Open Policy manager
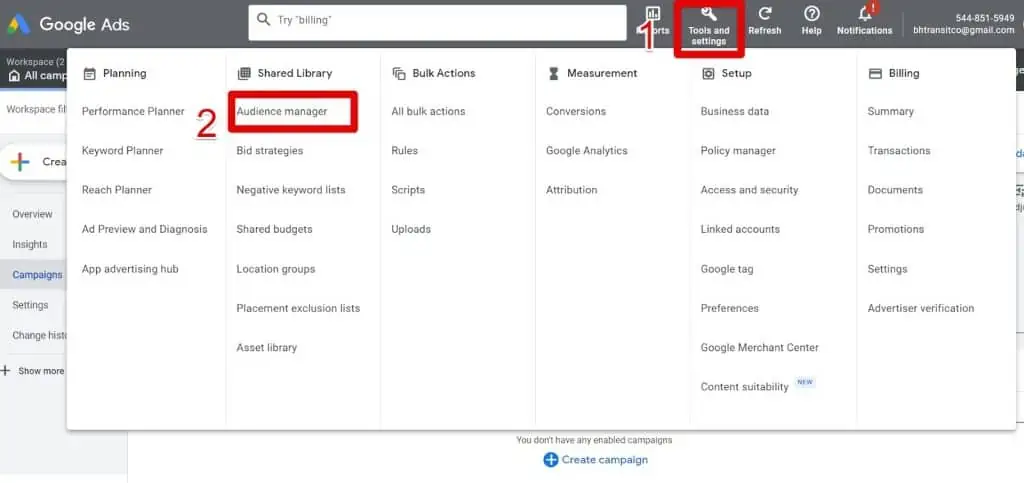1024x483 pixels. pos(738,151)
